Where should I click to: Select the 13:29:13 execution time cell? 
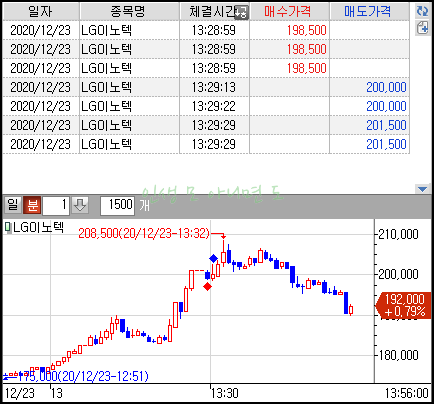coord(214,87)
